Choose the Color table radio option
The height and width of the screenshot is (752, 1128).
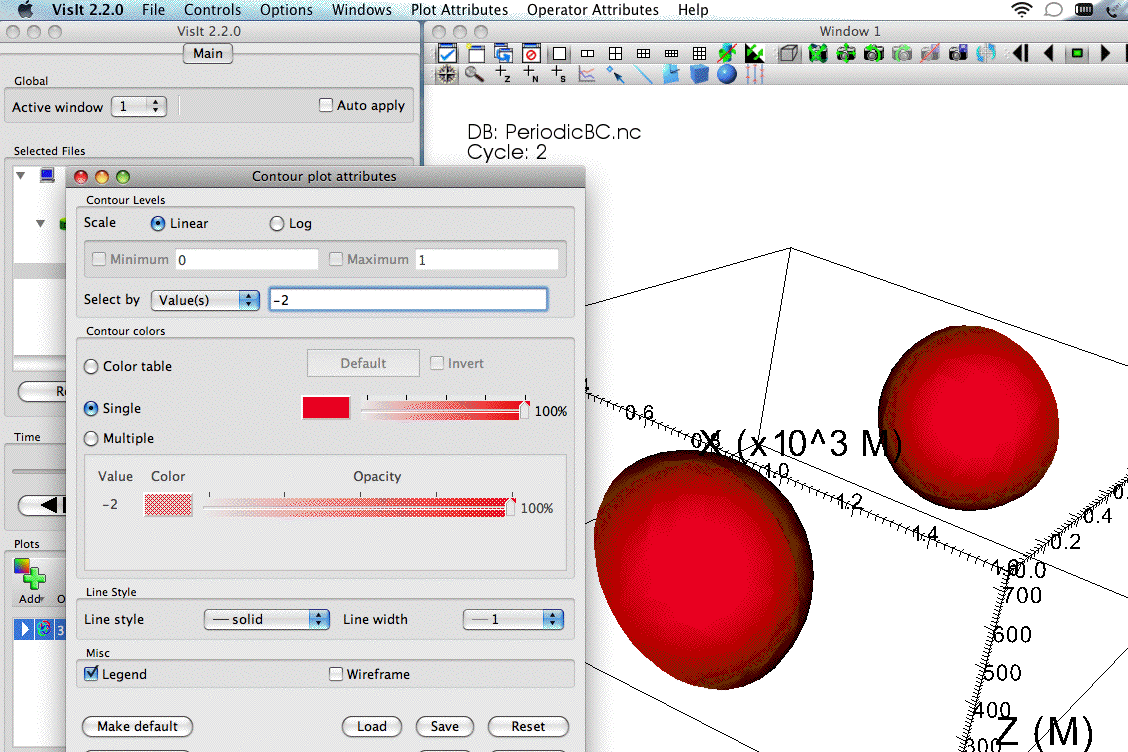coord(92,367)
